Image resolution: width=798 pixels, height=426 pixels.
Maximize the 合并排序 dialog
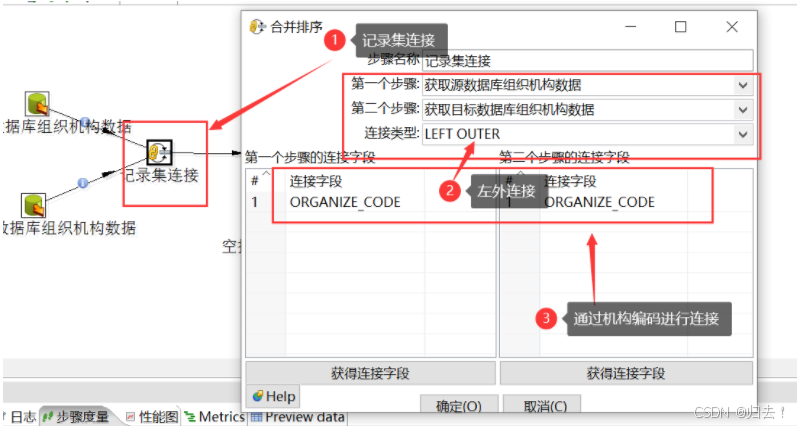pos(680,26)
